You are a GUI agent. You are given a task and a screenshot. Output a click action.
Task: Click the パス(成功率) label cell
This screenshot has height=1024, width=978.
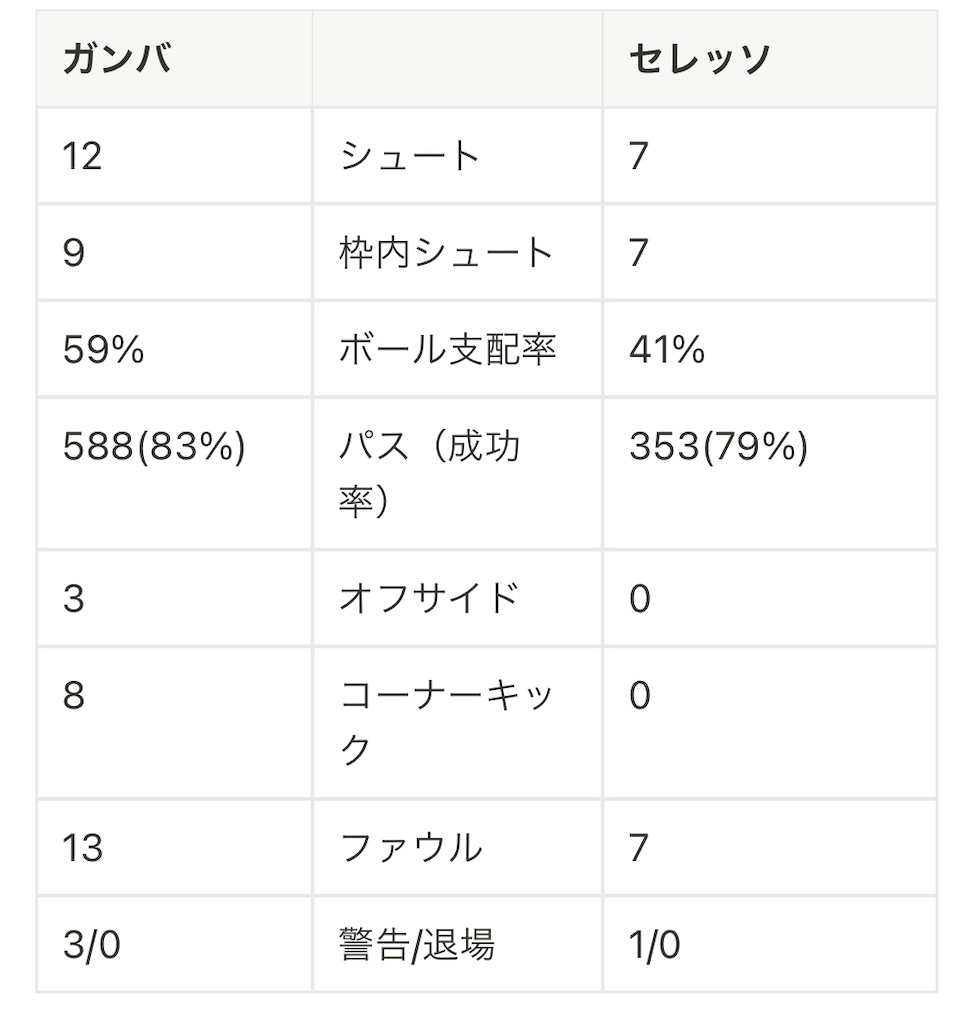[457, 473]
